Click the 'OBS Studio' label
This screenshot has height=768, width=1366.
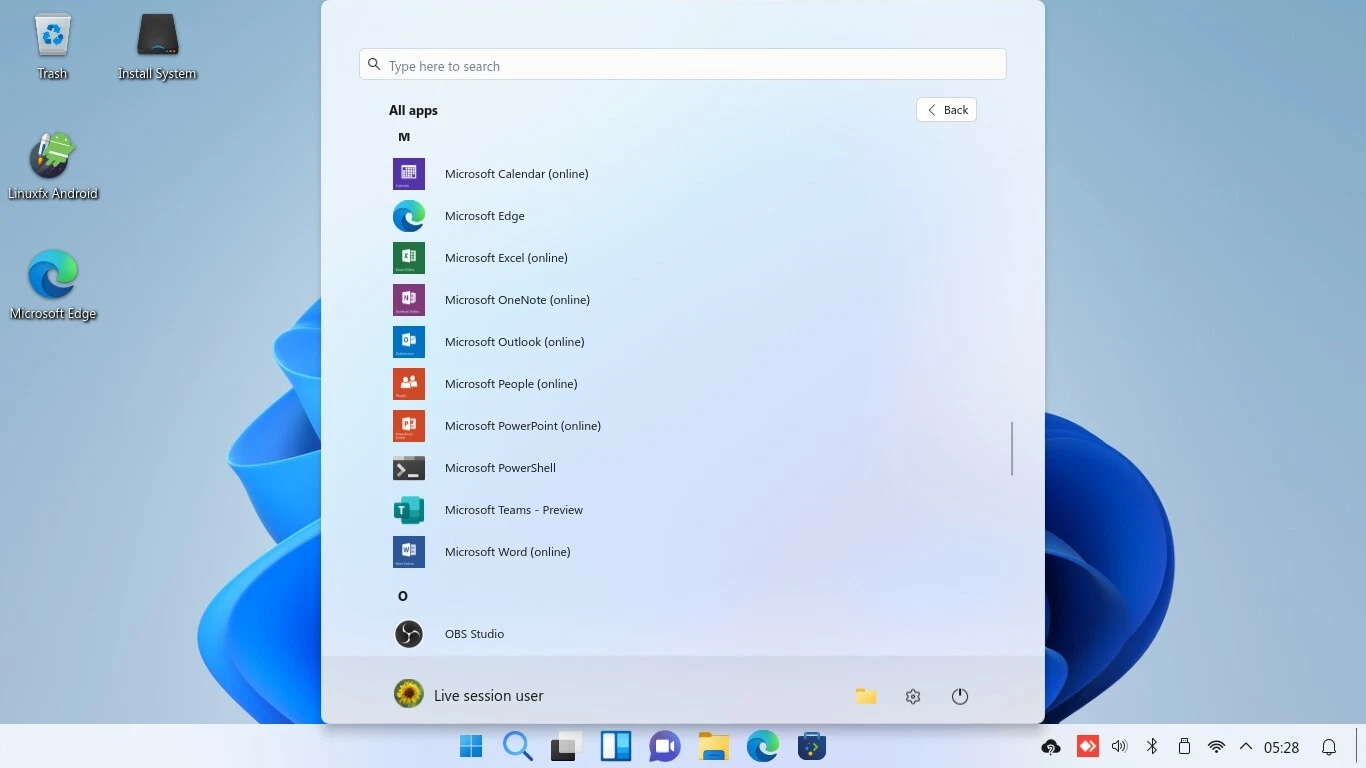coord(474,634)
